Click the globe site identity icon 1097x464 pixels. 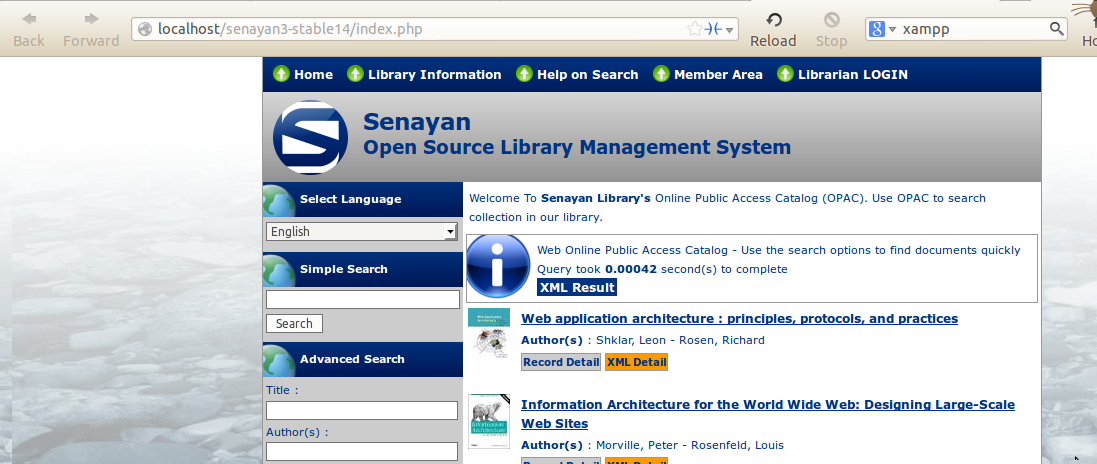(x=145, y=29)
